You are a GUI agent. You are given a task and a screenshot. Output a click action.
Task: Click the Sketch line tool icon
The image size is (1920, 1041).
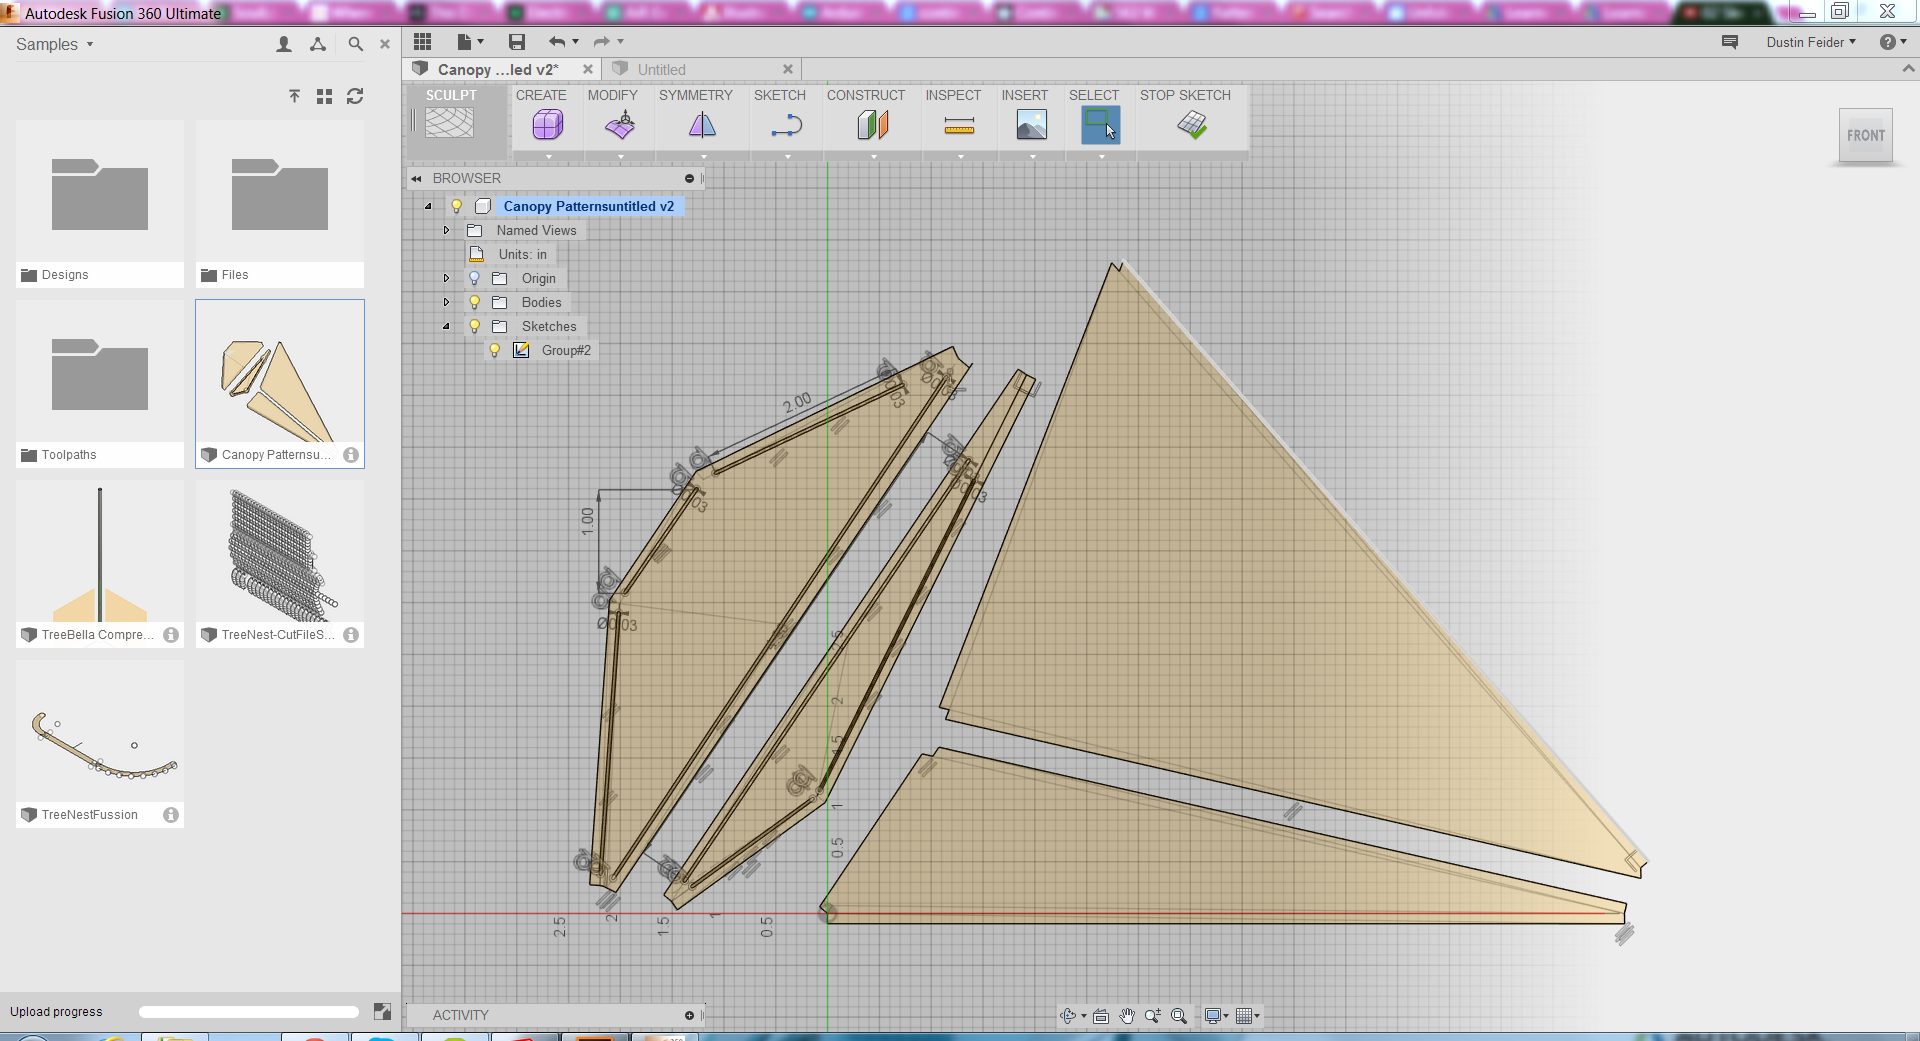pos(787,125)
